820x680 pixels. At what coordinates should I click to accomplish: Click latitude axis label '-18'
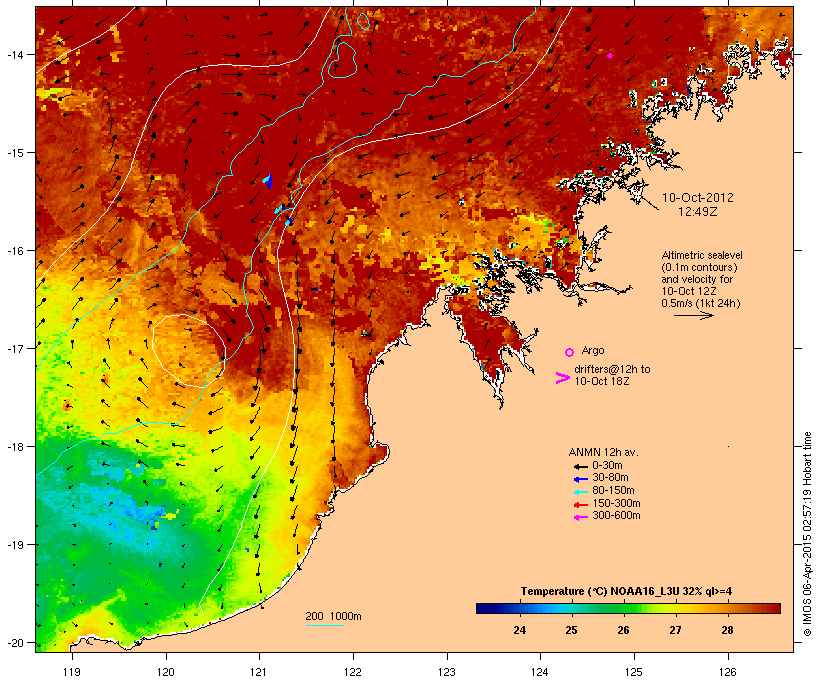(15, 447)
